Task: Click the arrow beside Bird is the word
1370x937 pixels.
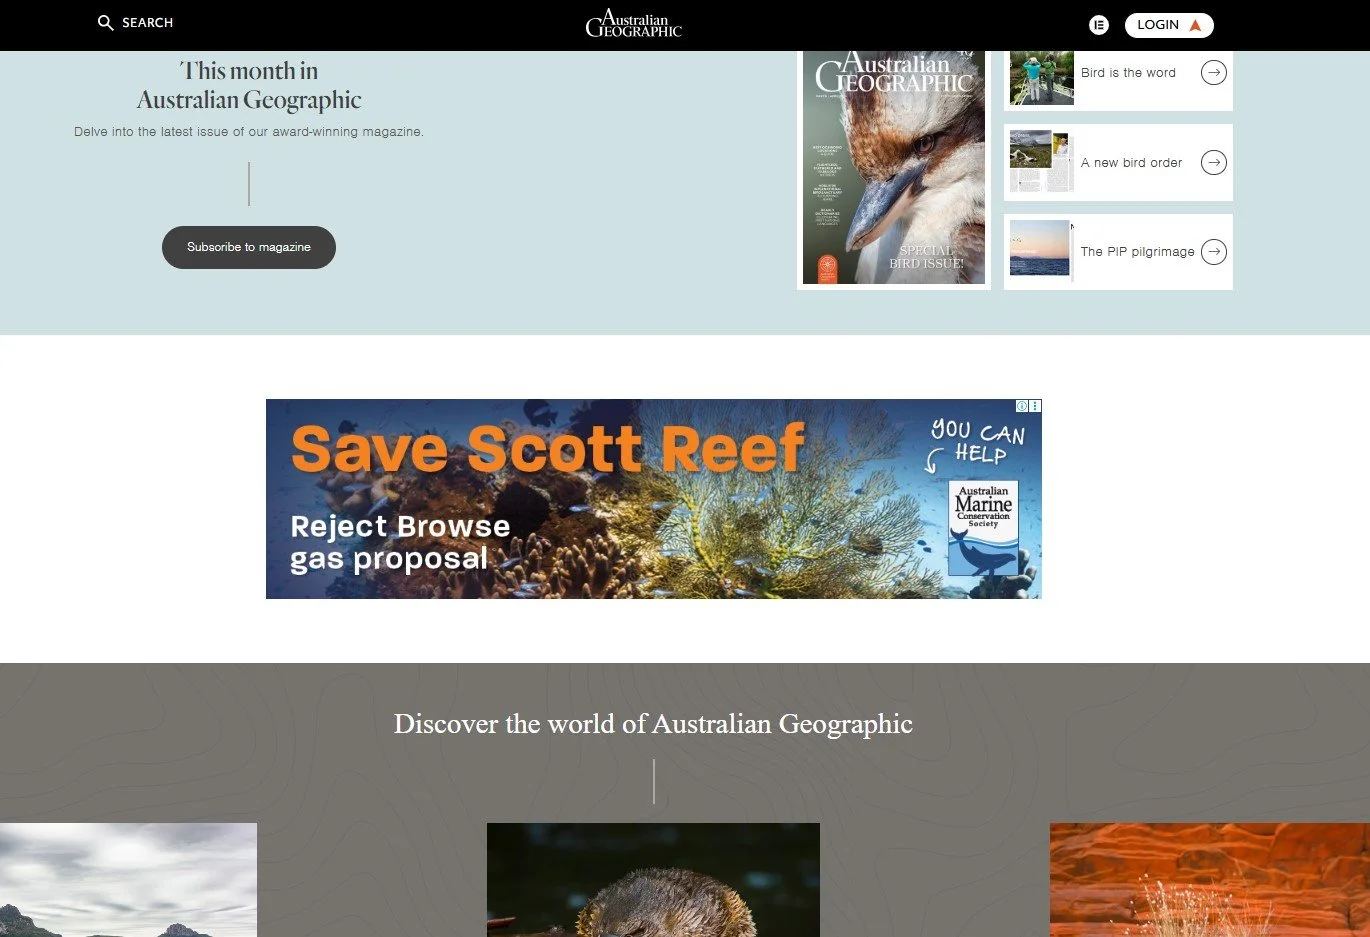Action: tap(1214, 72)
